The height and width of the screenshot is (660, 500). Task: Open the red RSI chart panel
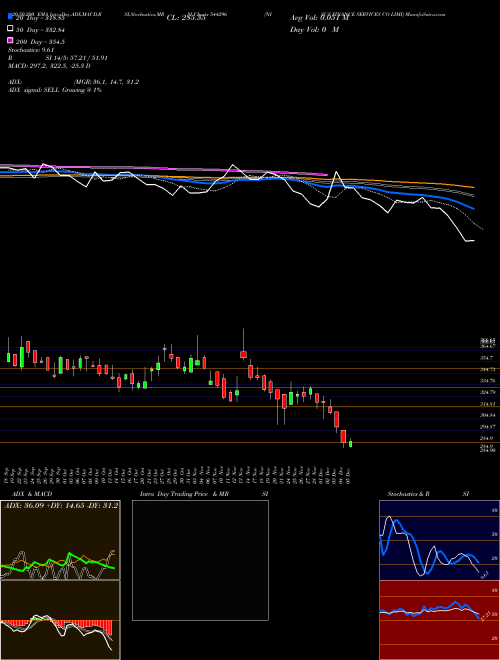tap(439, 620)
